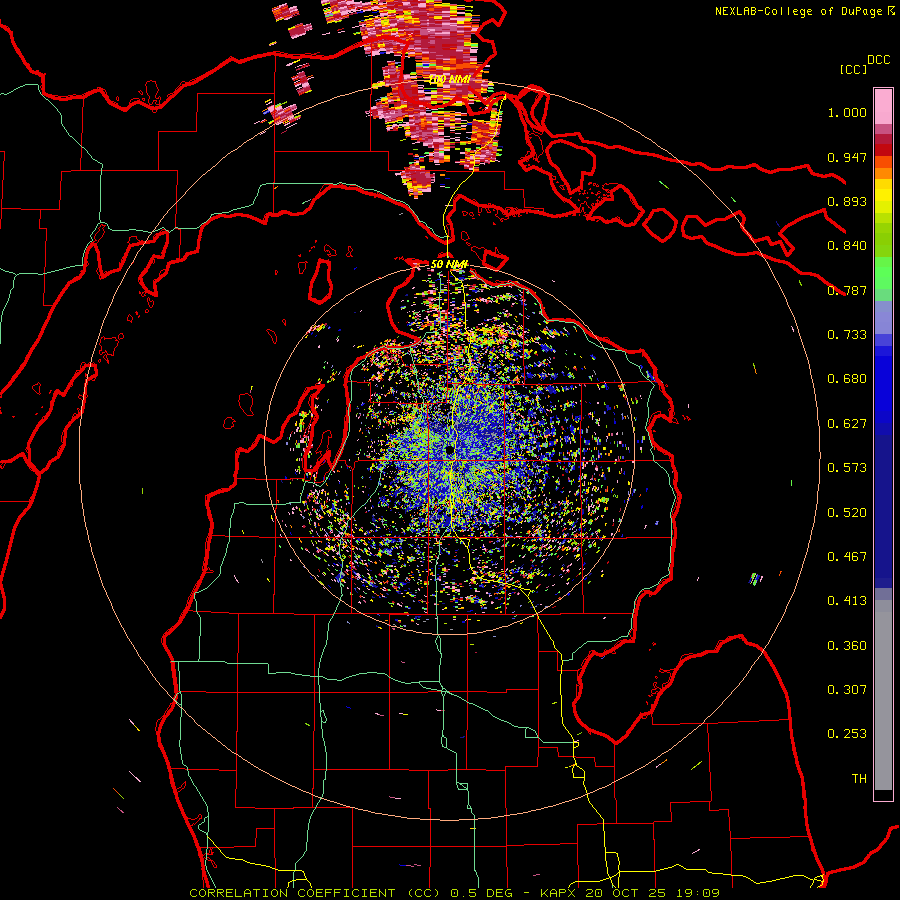Image resolution: width=900 pixels, height=900 pixels.
Task: Click the black radar site dot at center
Action: 450,449
